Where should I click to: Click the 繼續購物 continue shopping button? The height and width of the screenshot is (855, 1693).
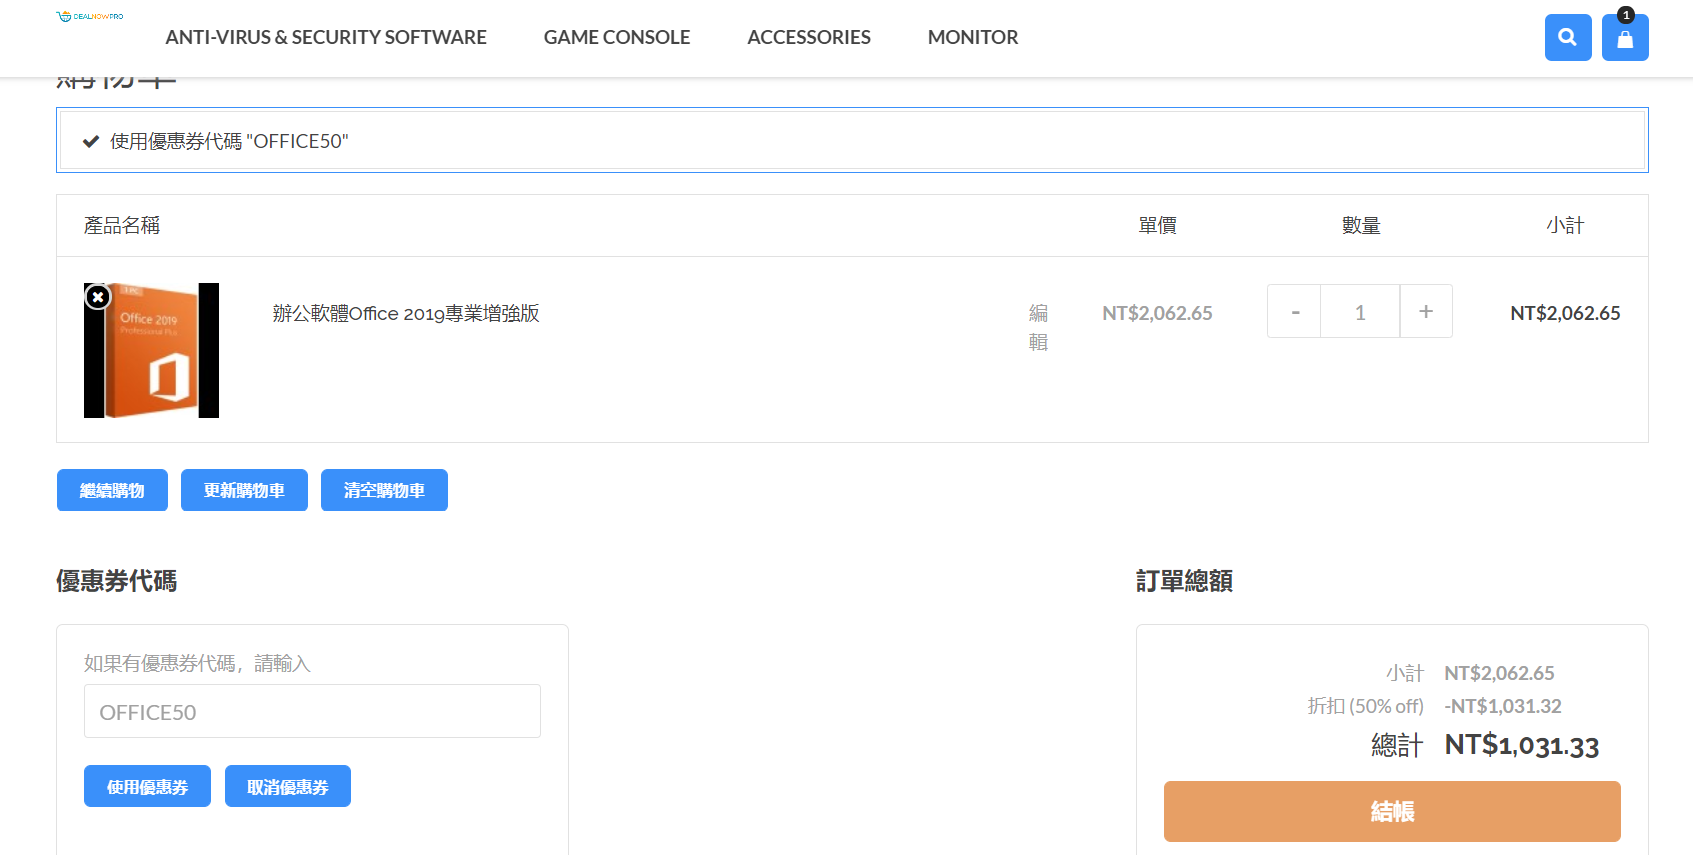click(x=112, y=490)
